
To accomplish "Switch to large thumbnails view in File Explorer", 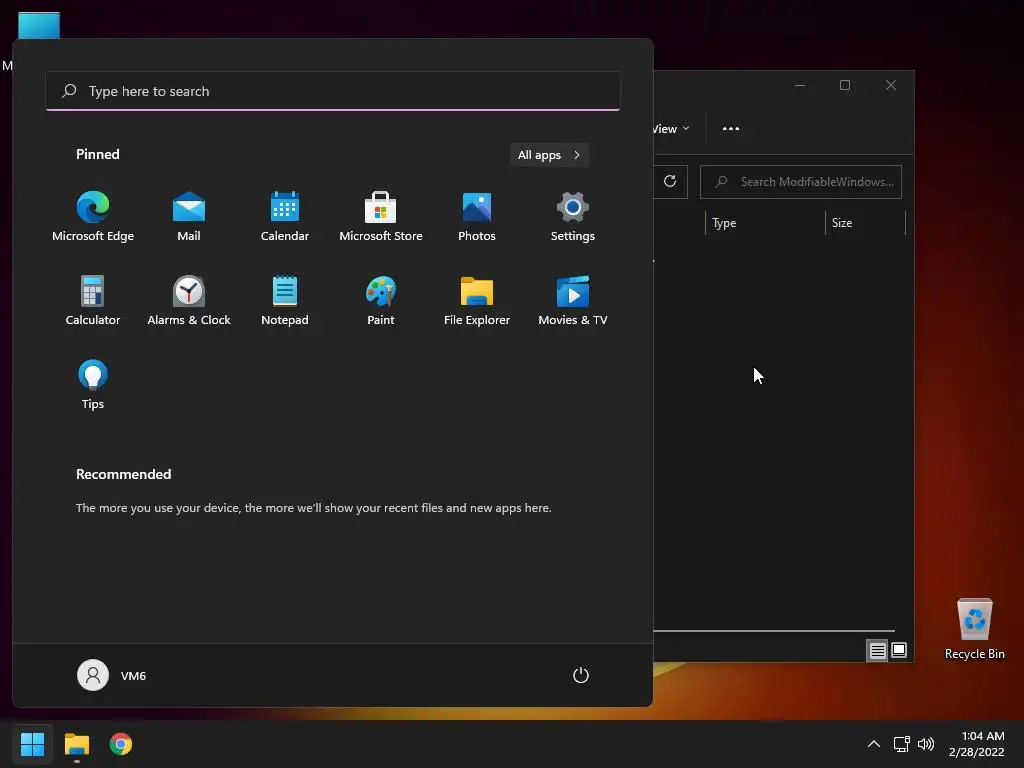I will [899, 650].
